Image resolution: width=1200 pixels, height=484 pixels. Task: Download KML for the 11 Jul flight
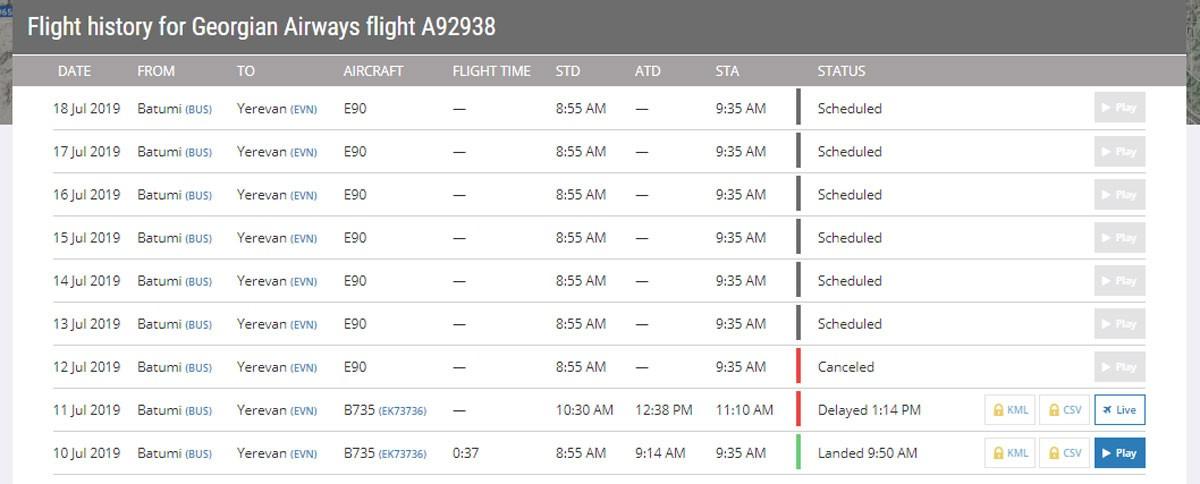(1010, 410)
